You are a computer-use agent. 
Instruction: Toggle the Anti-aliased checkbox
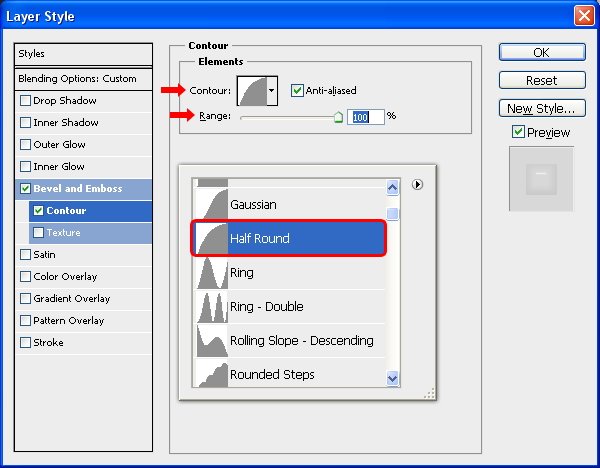297,91
